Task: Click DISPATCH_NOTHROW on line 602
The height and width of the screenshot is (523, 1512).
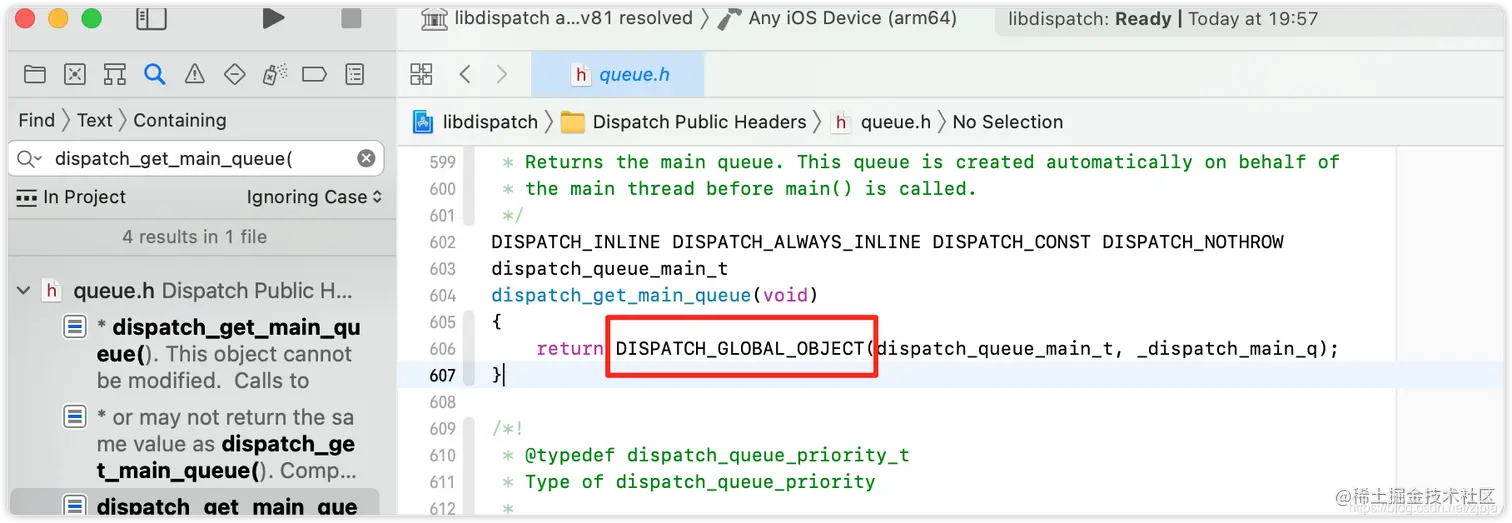Action: coord(1193,242)
